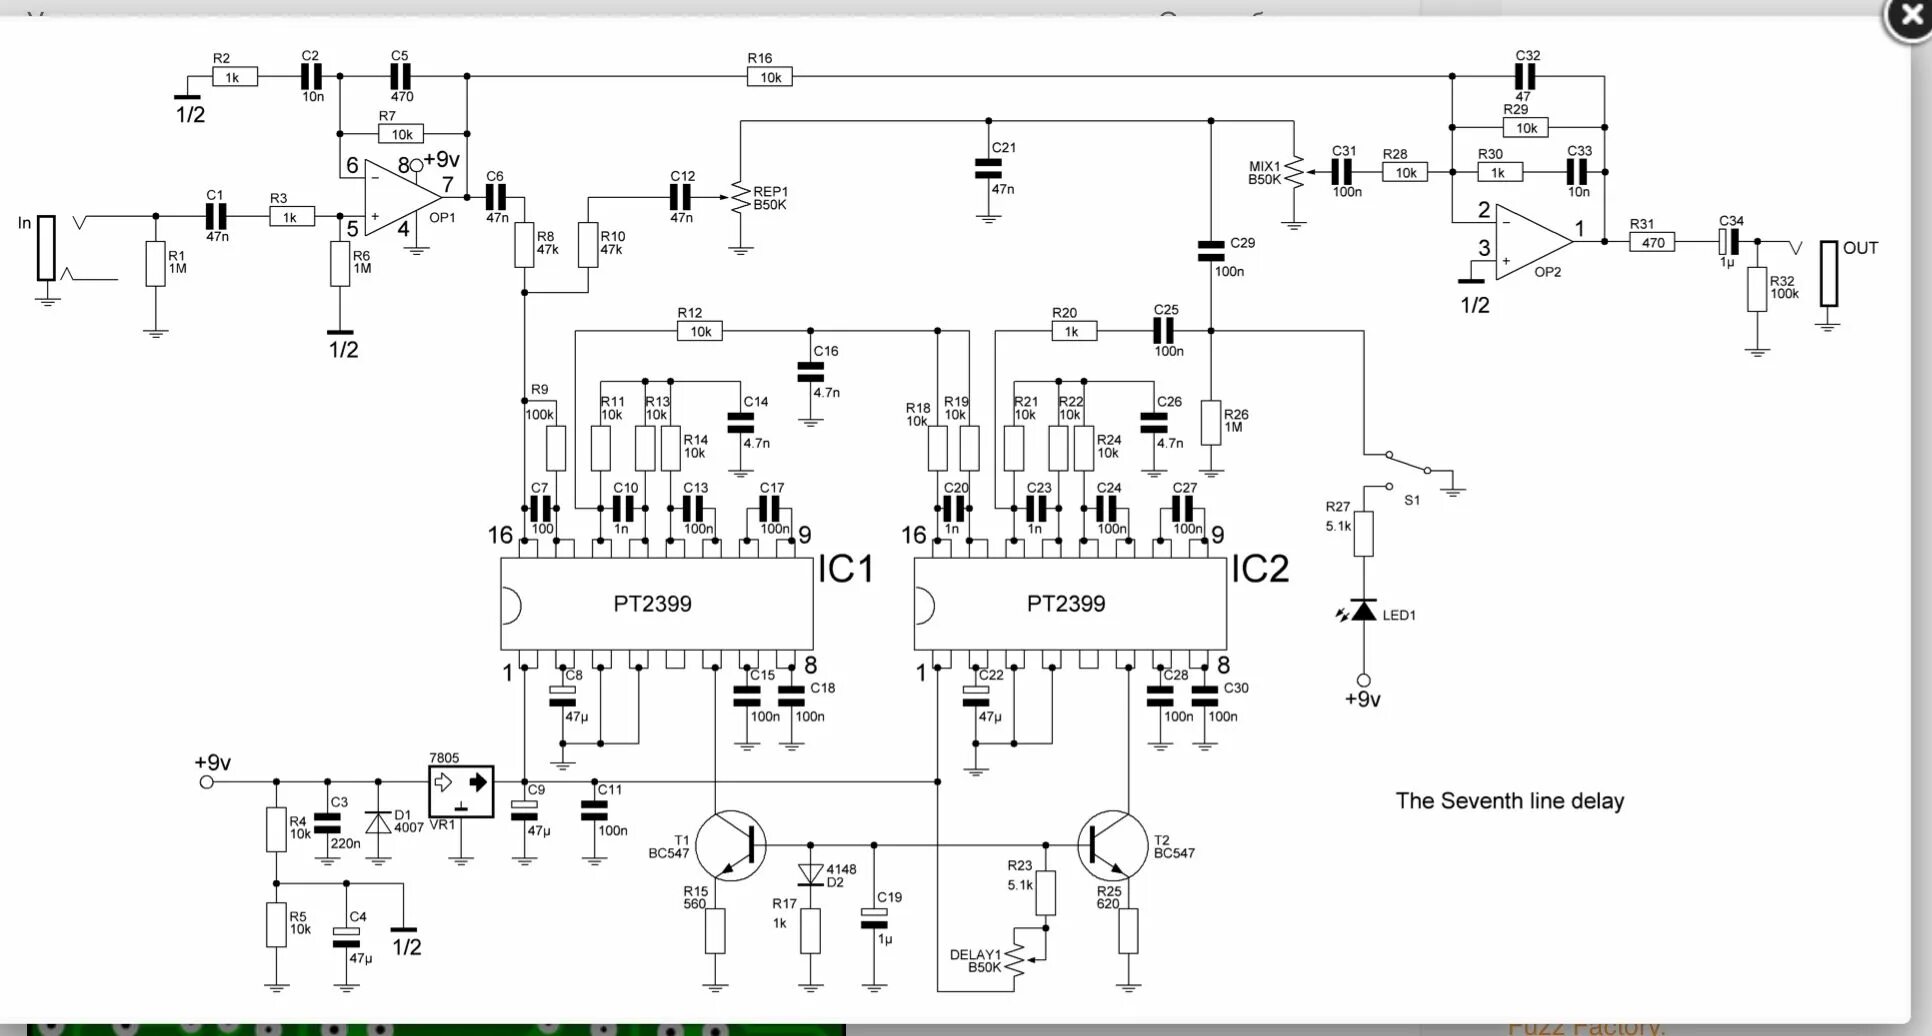Click the 'In' input jack label

(24, 223)
